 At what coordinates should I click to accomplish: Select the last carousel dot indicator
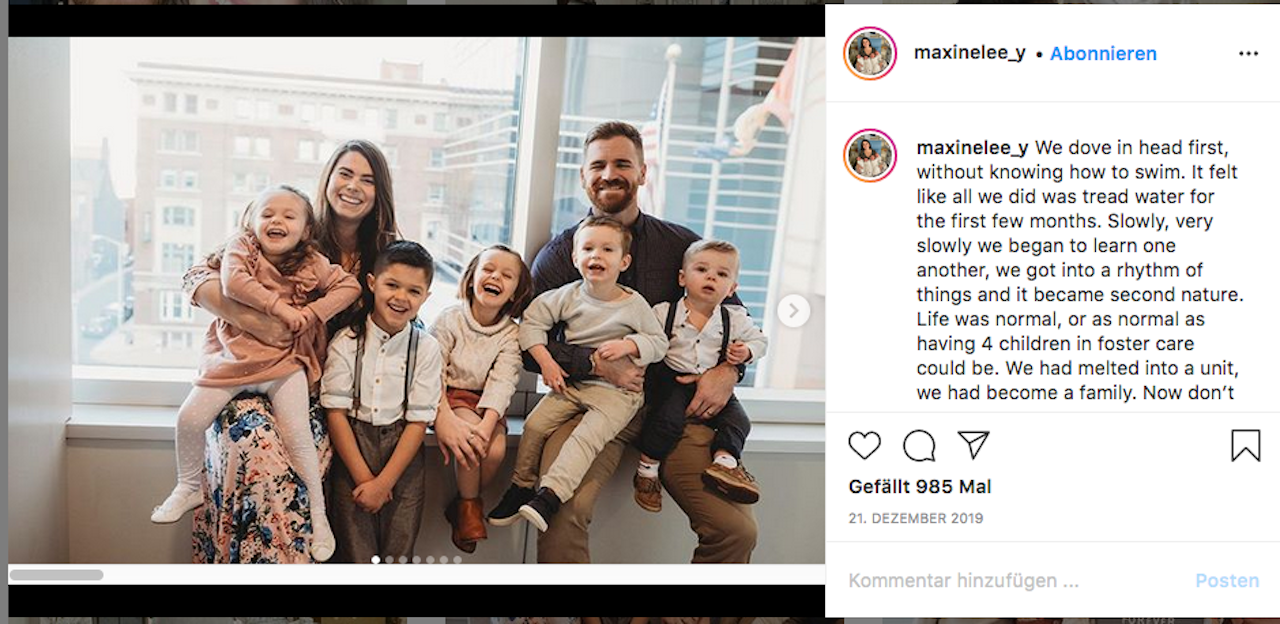[x=457, y=560]
